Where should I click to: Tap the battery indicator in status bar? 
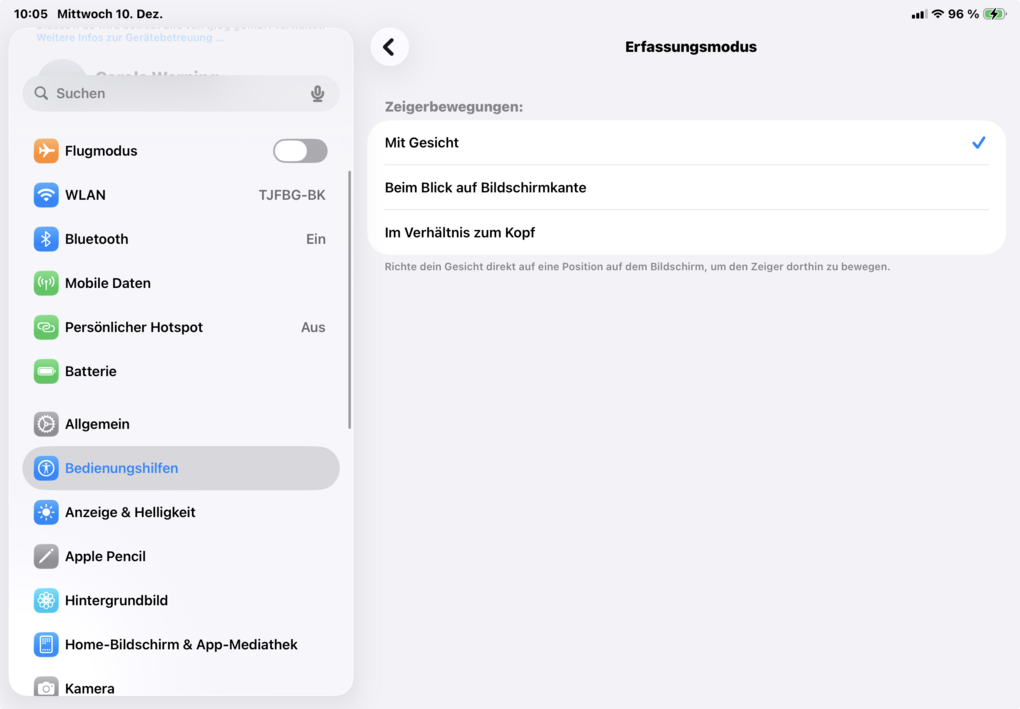(994, 14)
